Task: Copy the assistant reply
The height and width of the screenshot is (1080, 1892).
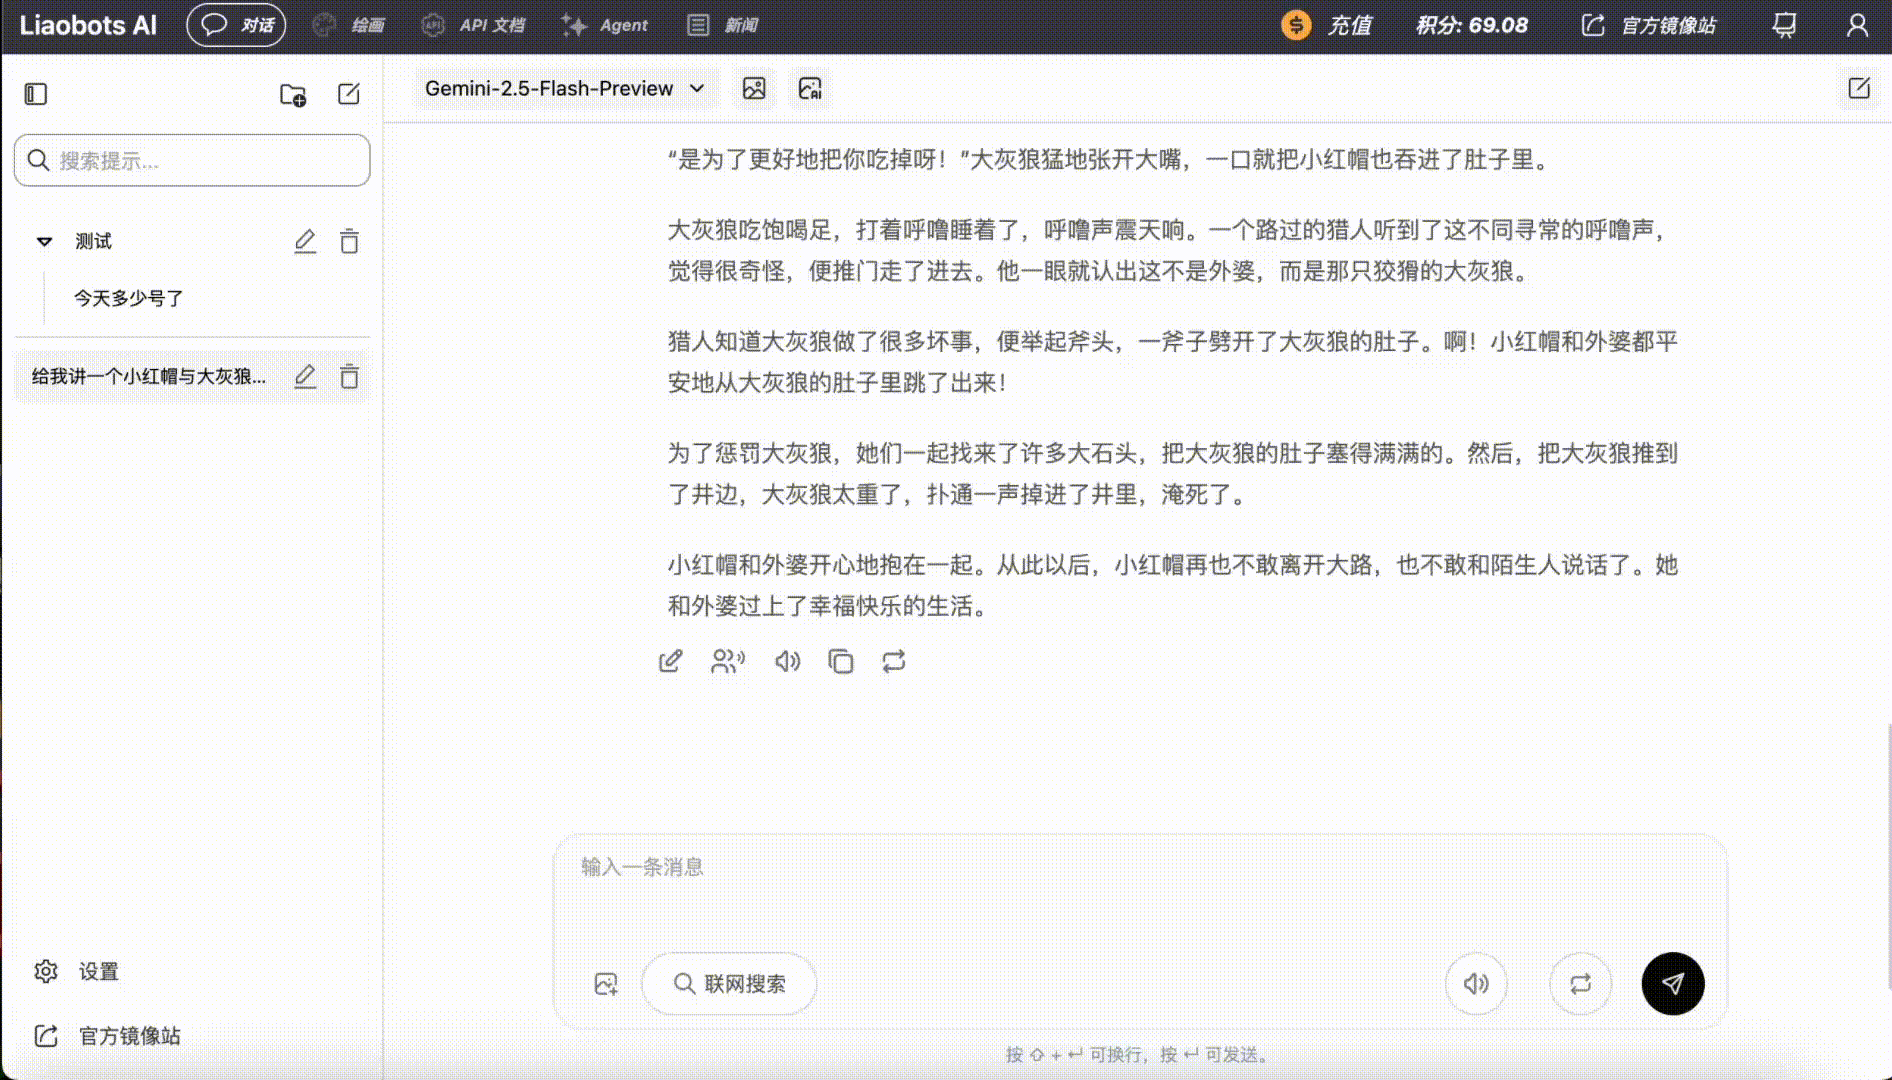Action: (841, 661)
